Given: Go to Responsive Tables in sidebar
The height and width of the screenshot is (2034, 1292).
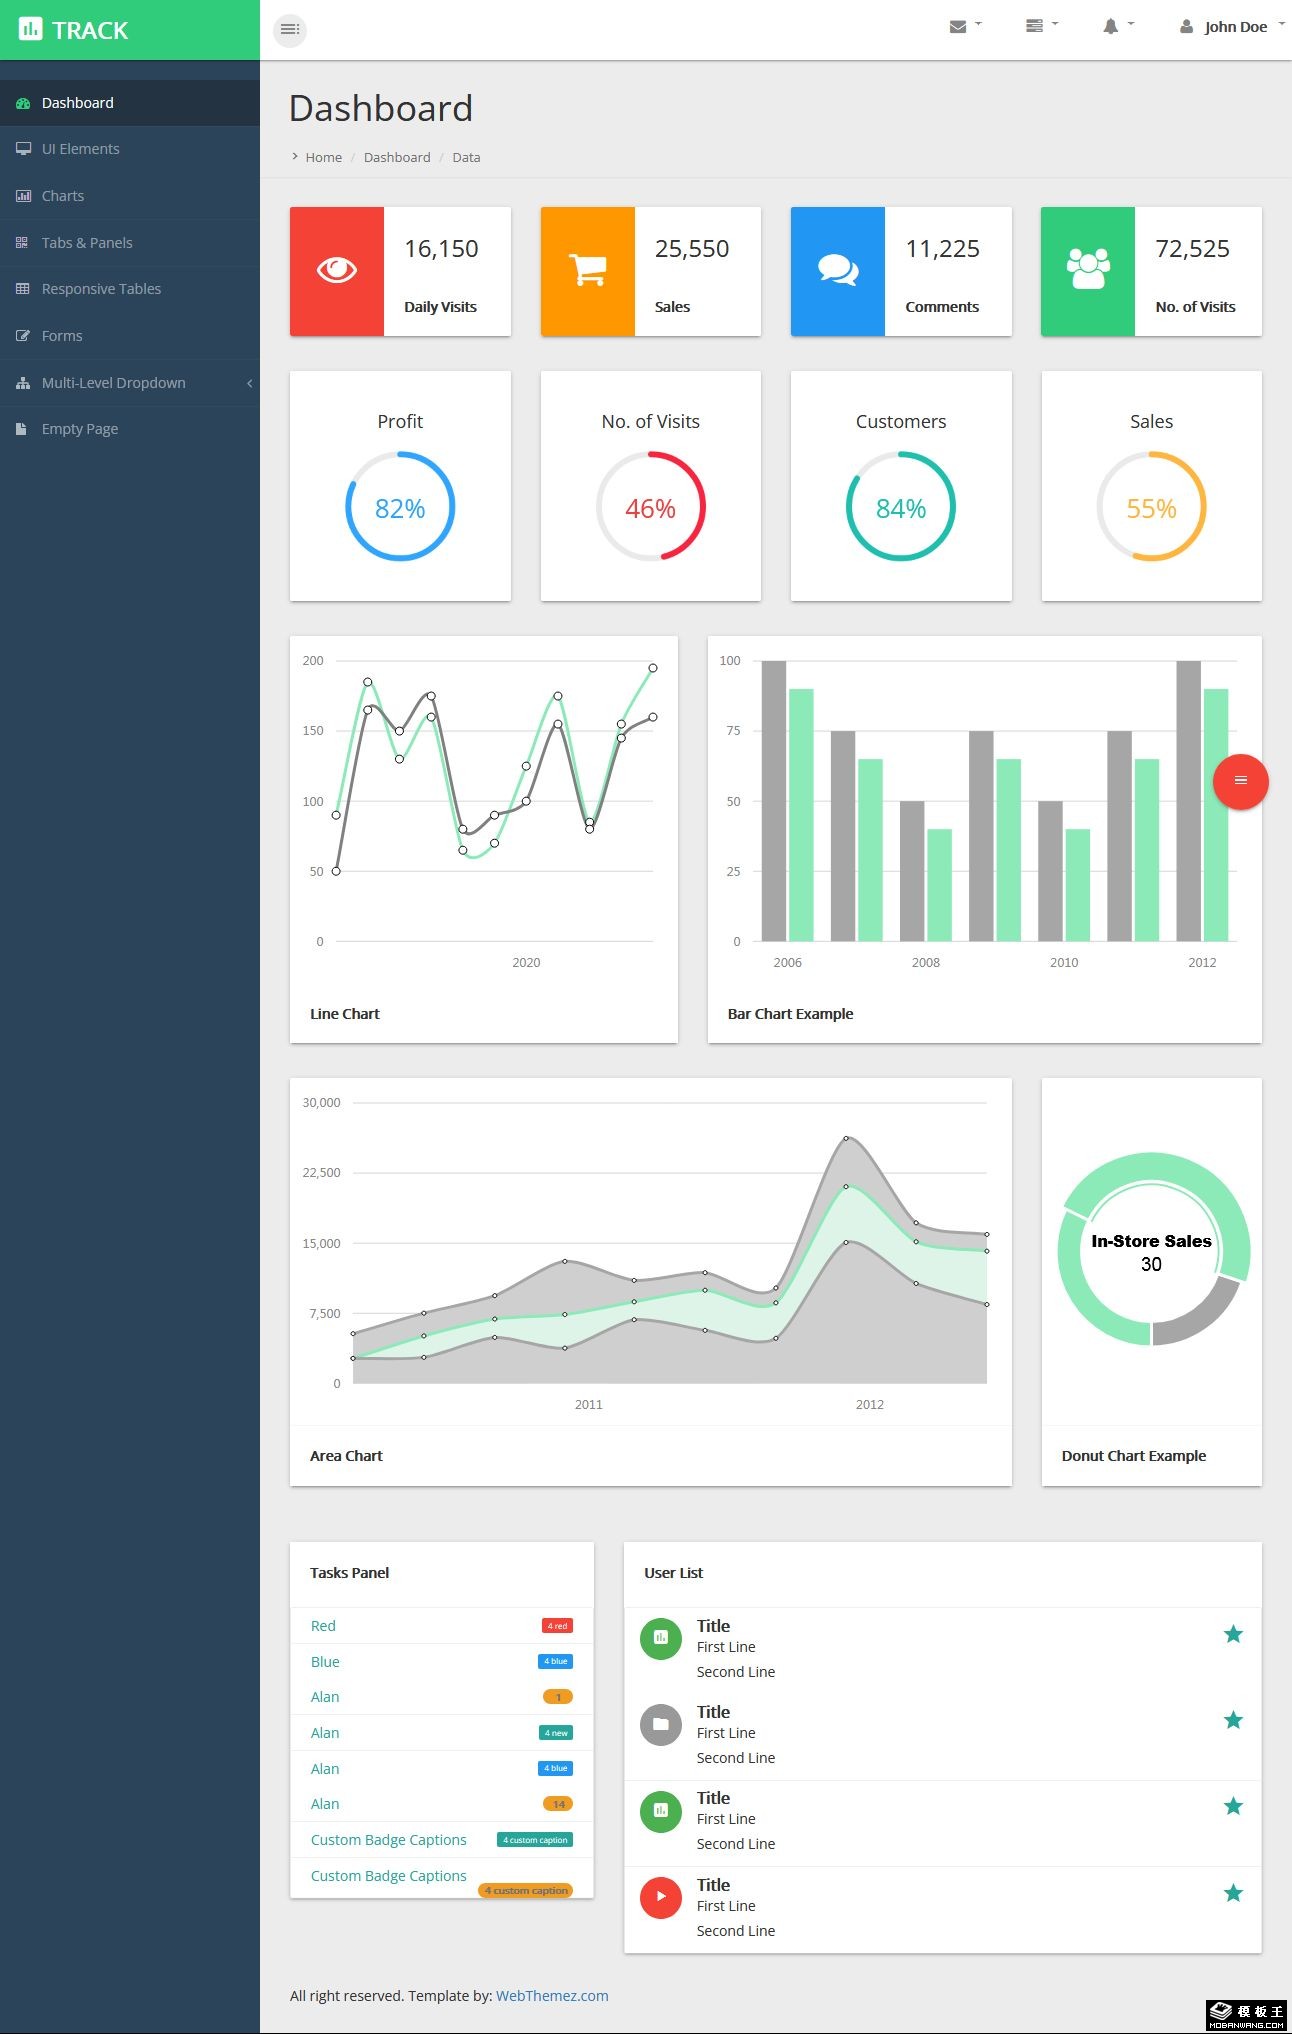Looking at the screenshot, I should [101, 289].
